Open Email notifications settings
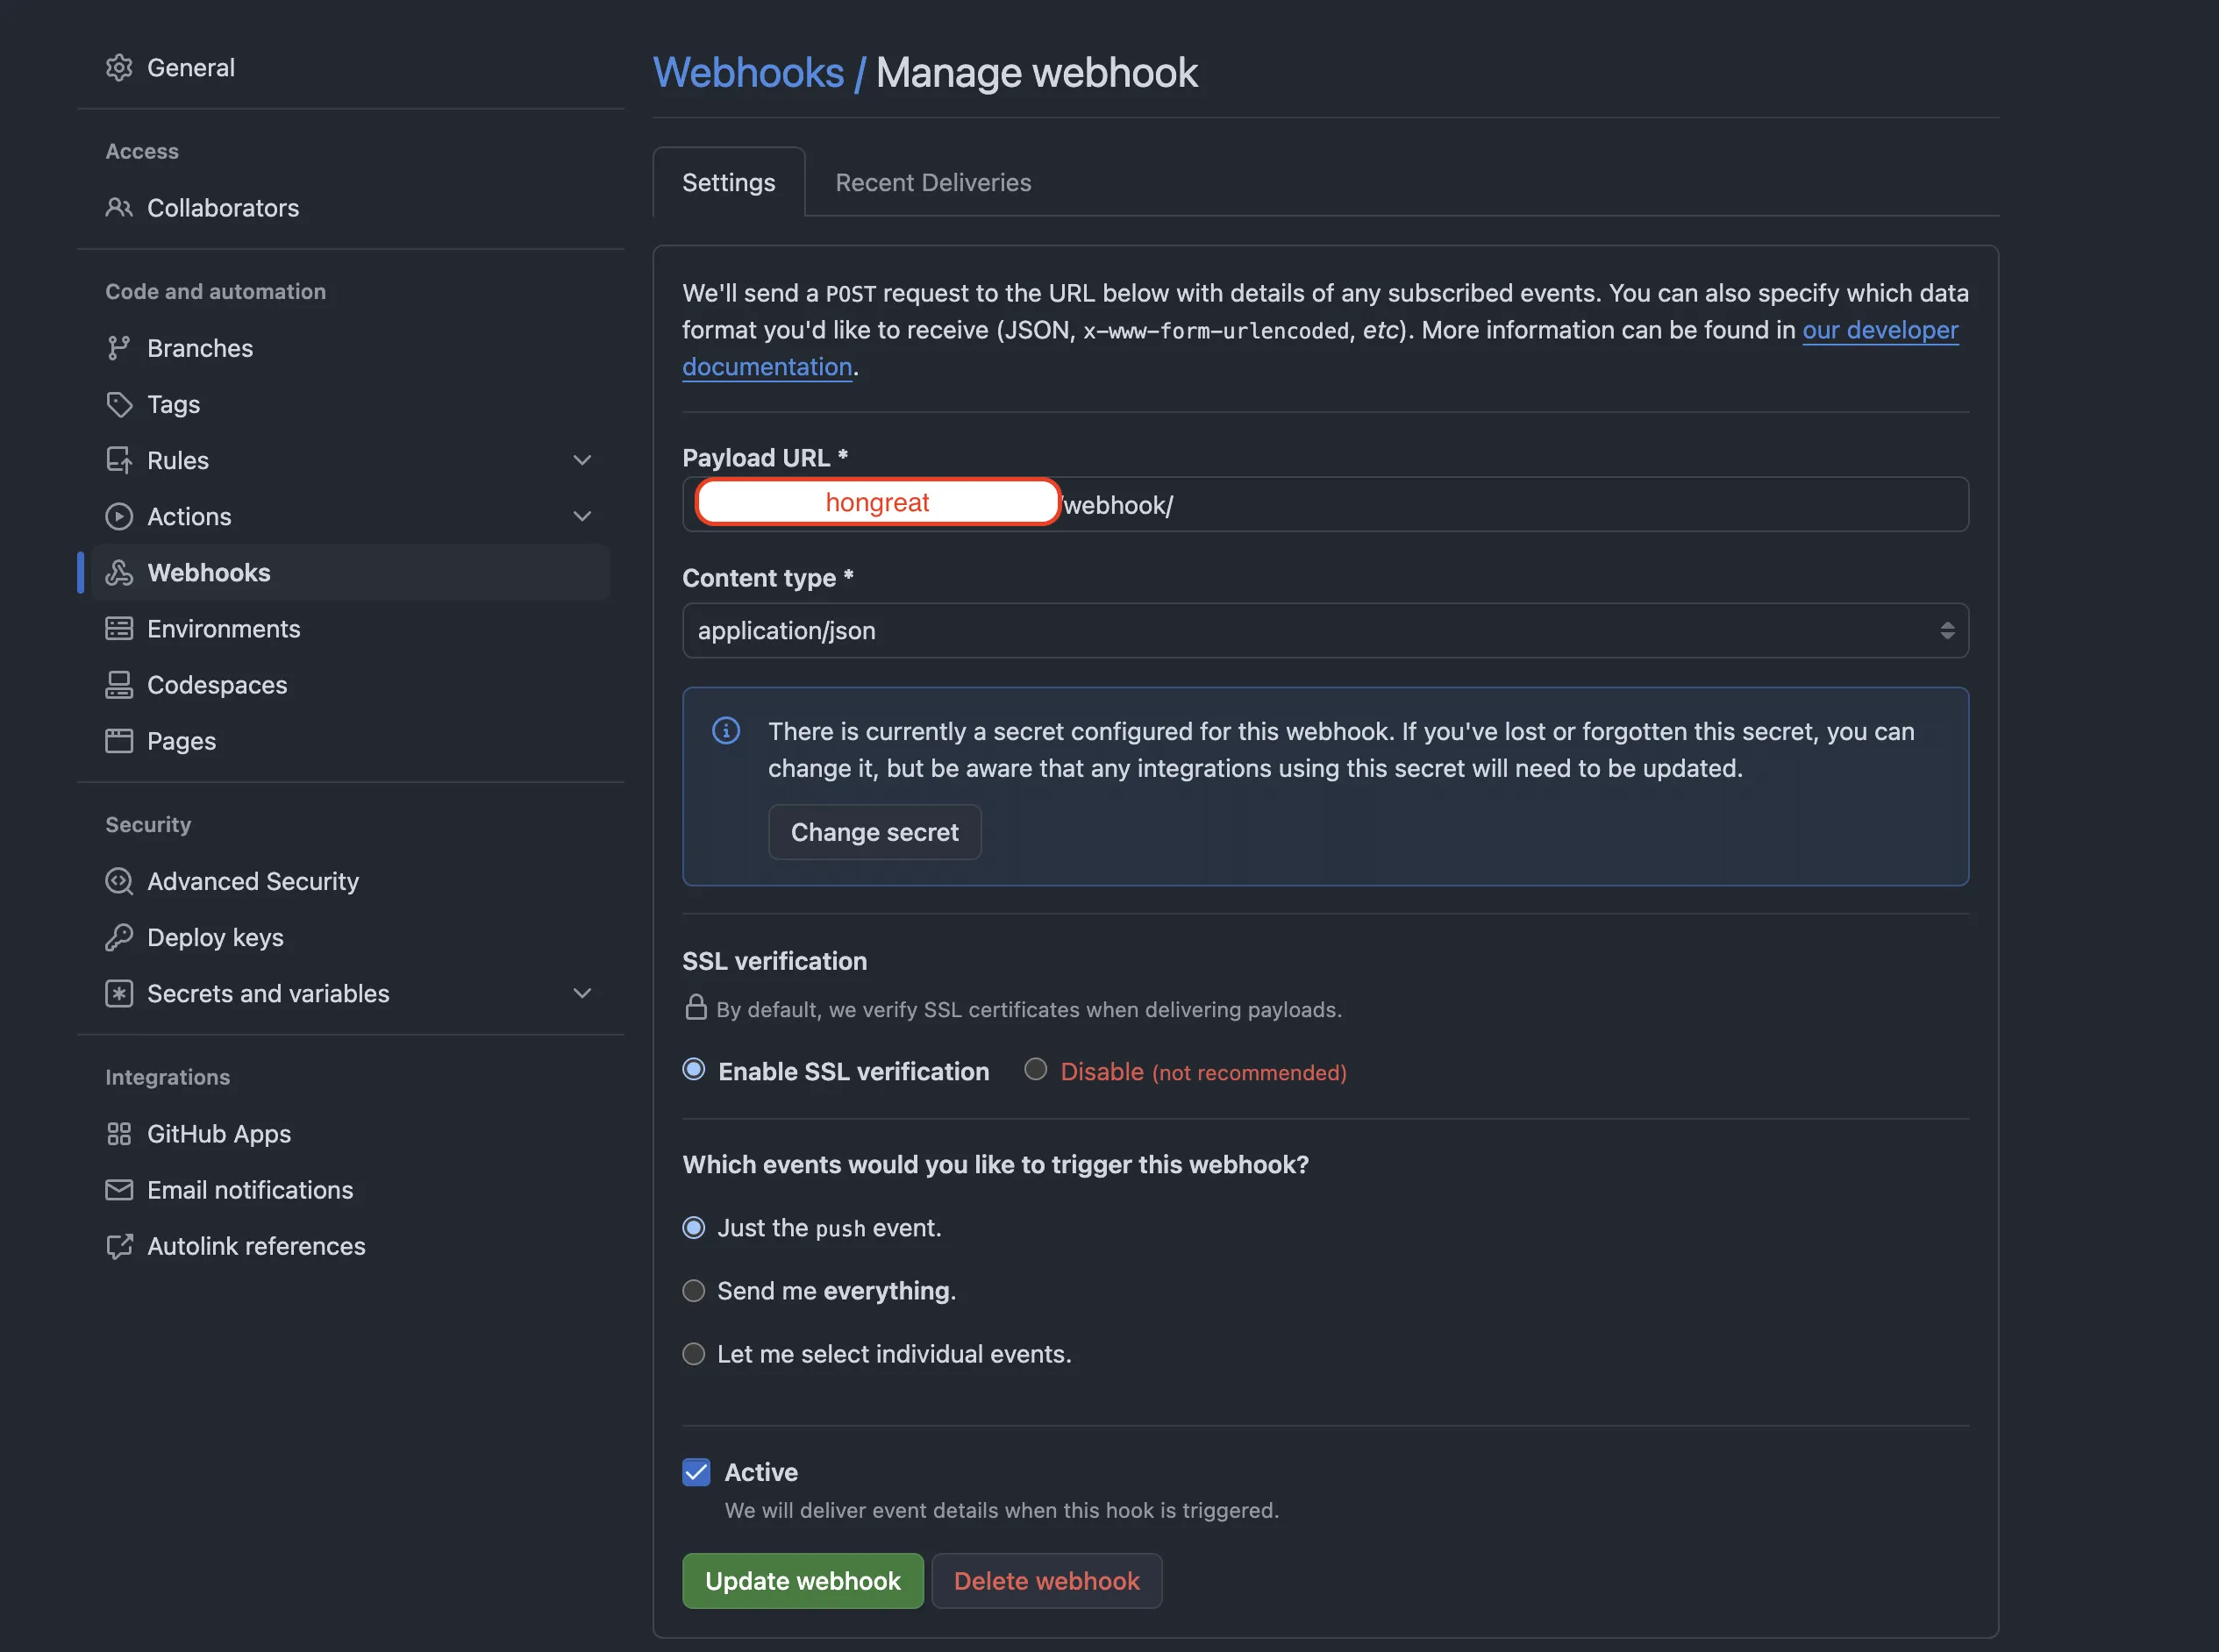The image size is (2219, 1652). [351, 1189]
